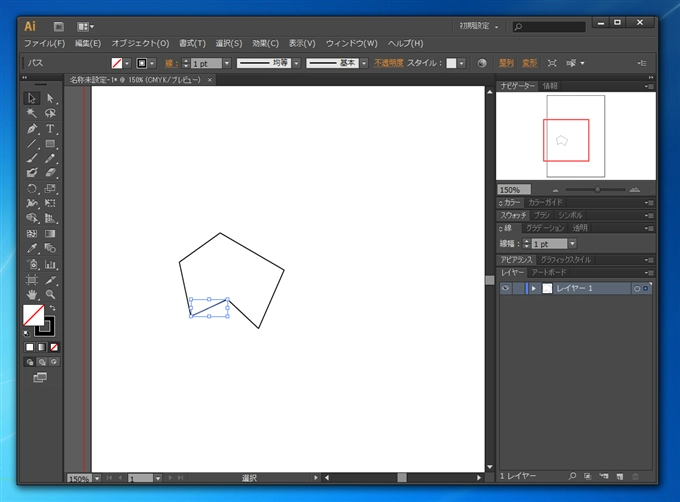
Task: Select the Hand tool
Action: click(32, 295)
